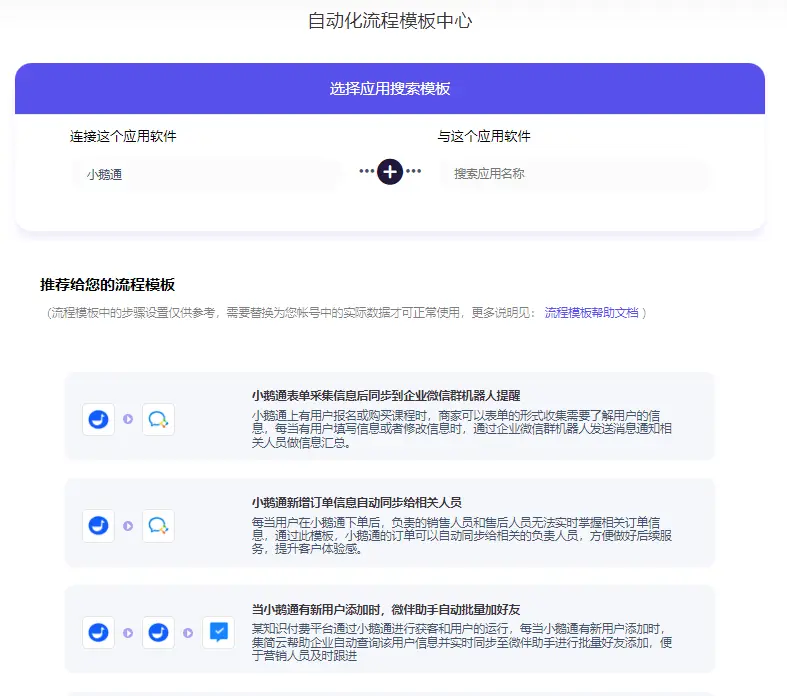Click 企业微信 robot icon in 新增订单信息 template card
This screenshot has width=787, height=696.
coord(158,526)
